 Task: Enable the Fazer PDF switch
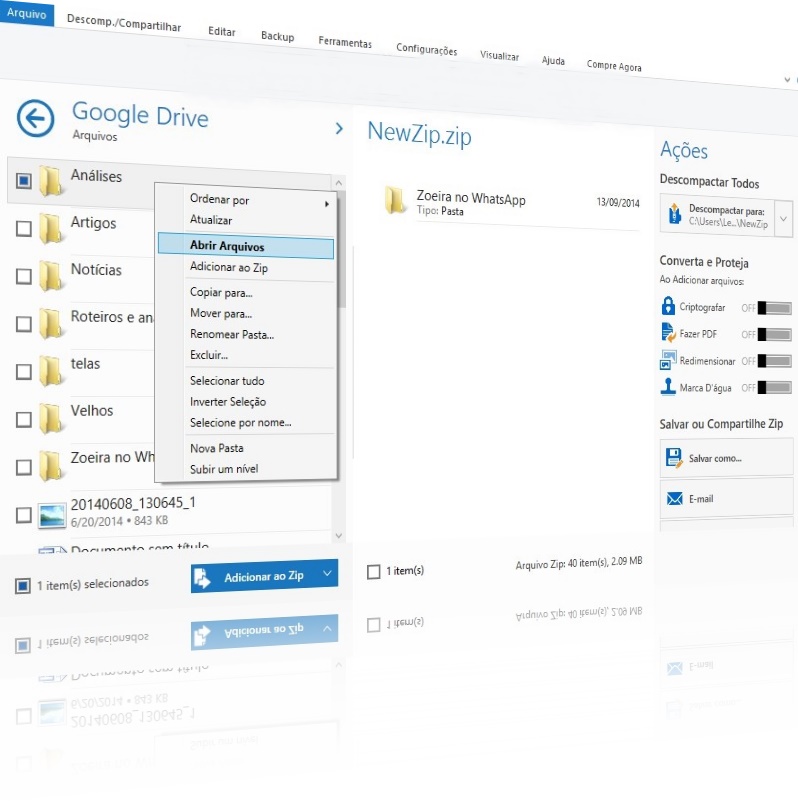click(774, 335)
